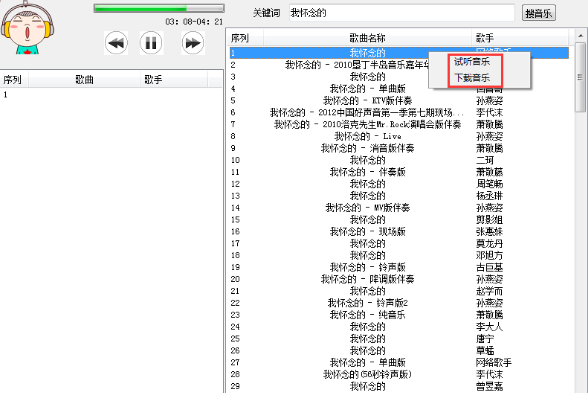Click 歌曲 header in left playlist
Screen dimensions: 588x393
84,80
